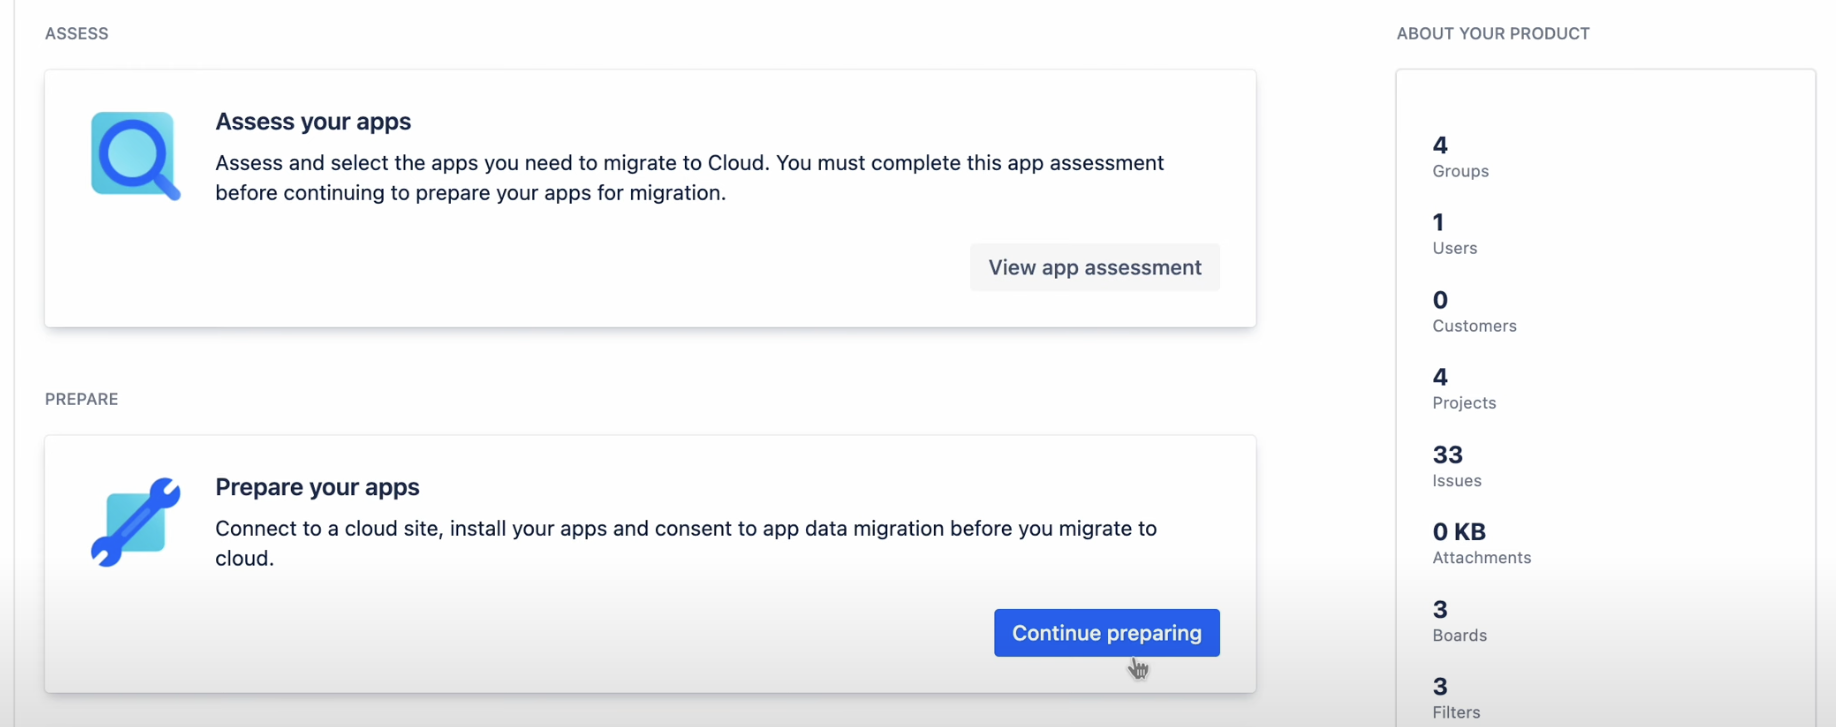Click the PREPARE section label
1836x727 pixels.
[81, 399]
